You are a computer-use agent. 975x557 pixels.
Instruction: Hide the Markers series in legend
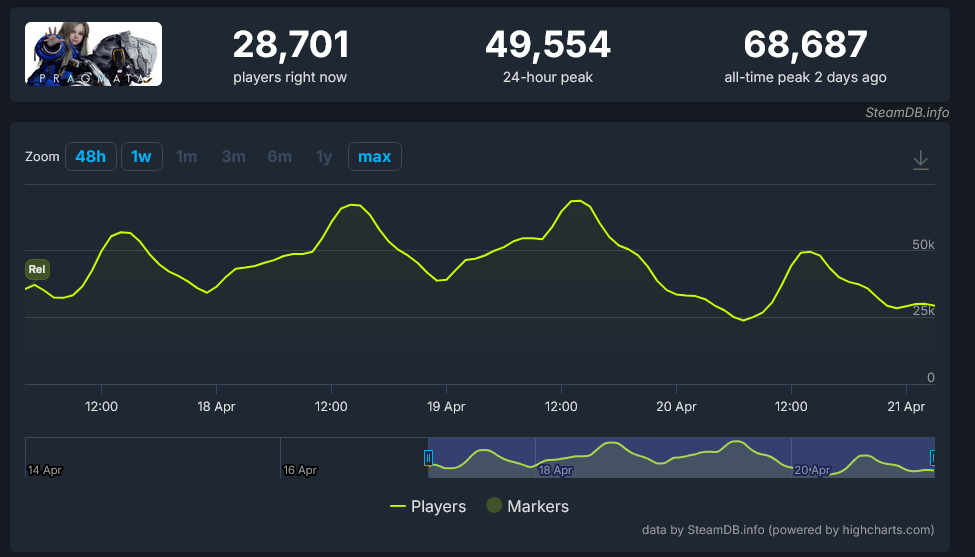(x=527, y=507)
